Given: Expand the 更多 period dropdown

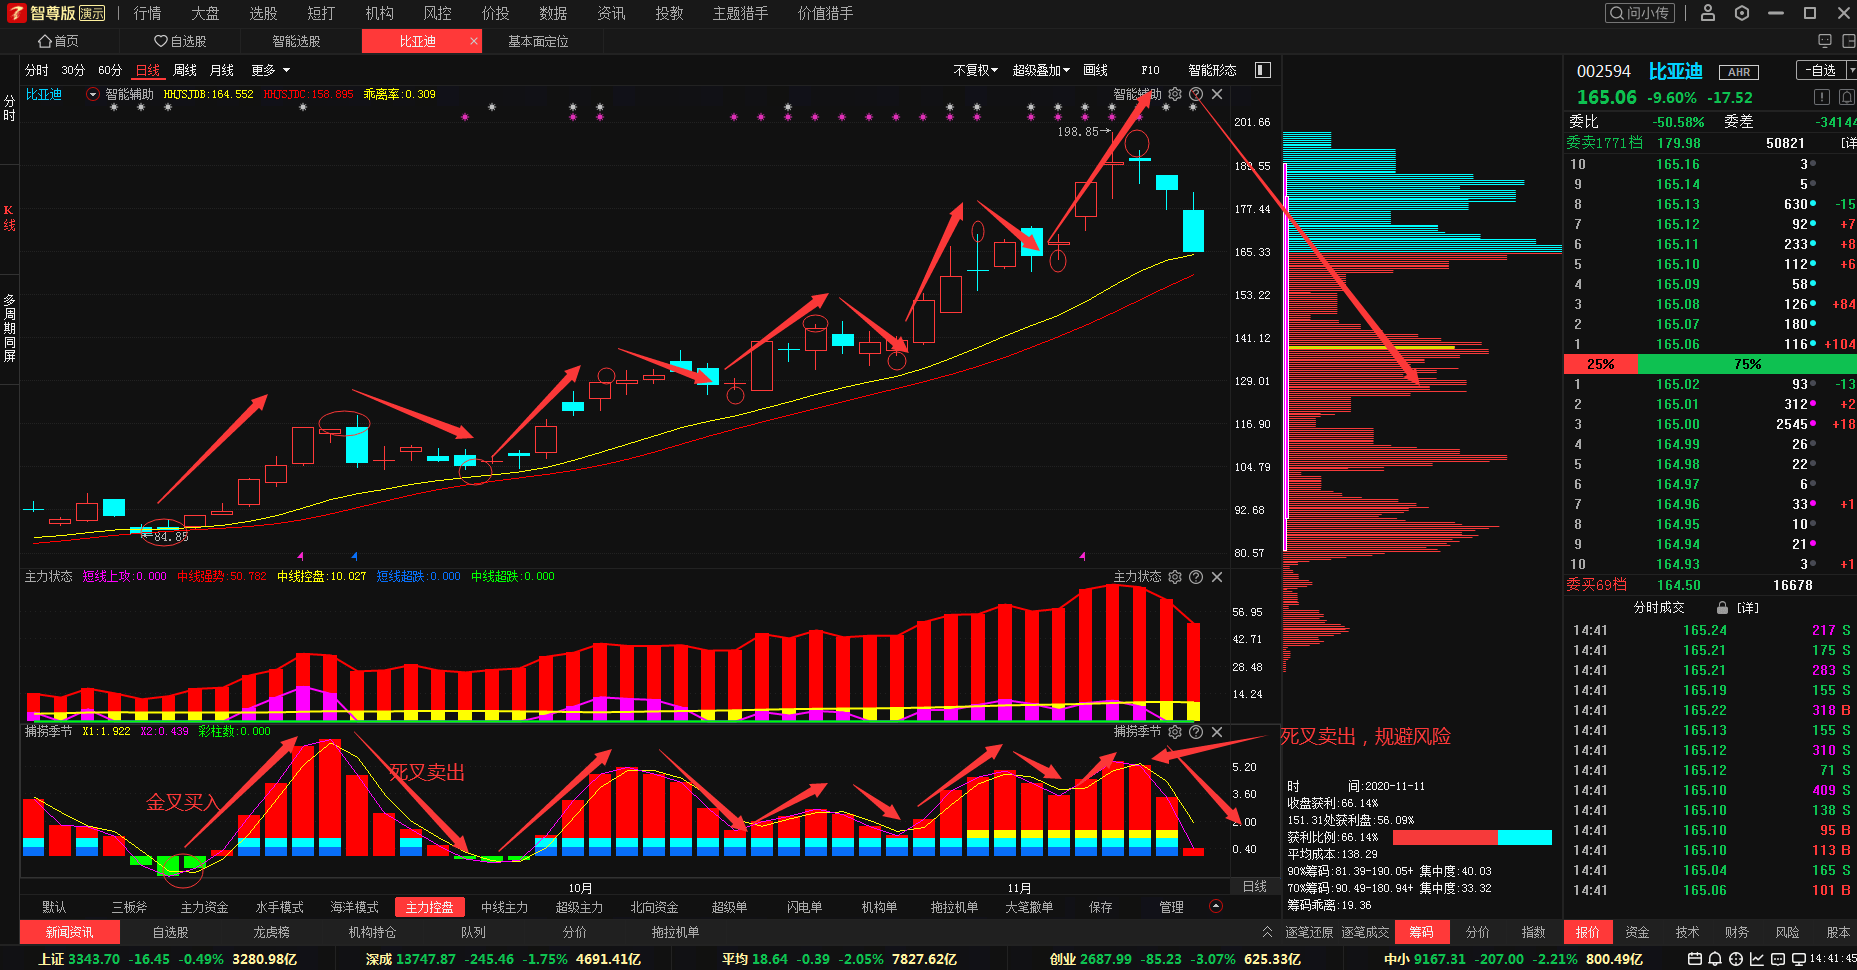Looking at the screenshot, I should click(270, 70).
